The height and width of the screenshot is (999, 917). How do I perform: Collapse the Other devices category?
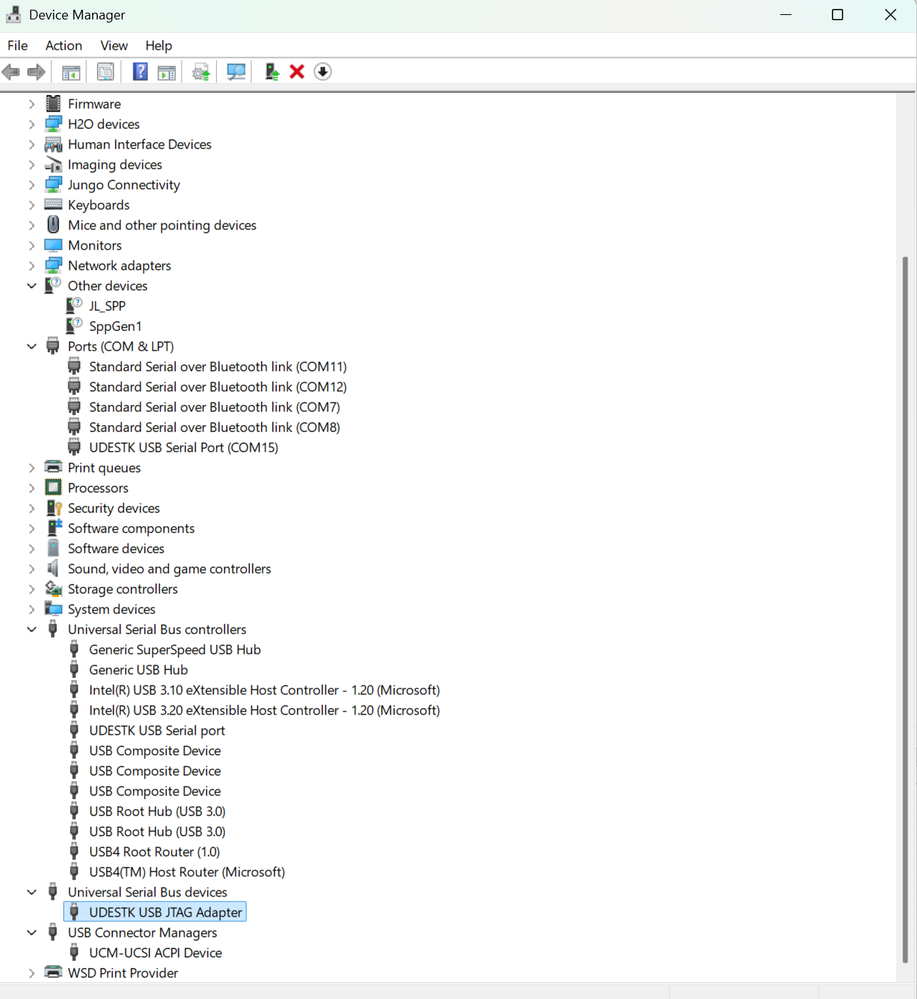point(32,285)
